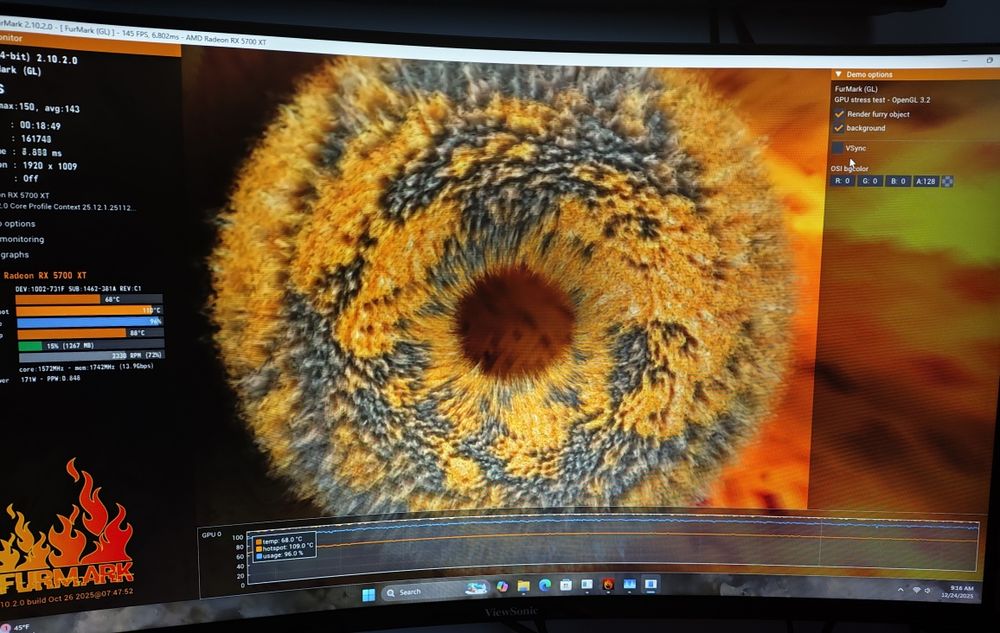Viewport: 1000px width, 633px height.
Task: Click the 'temp: 68.0 °C' legend entry
Action: (279, 540)
